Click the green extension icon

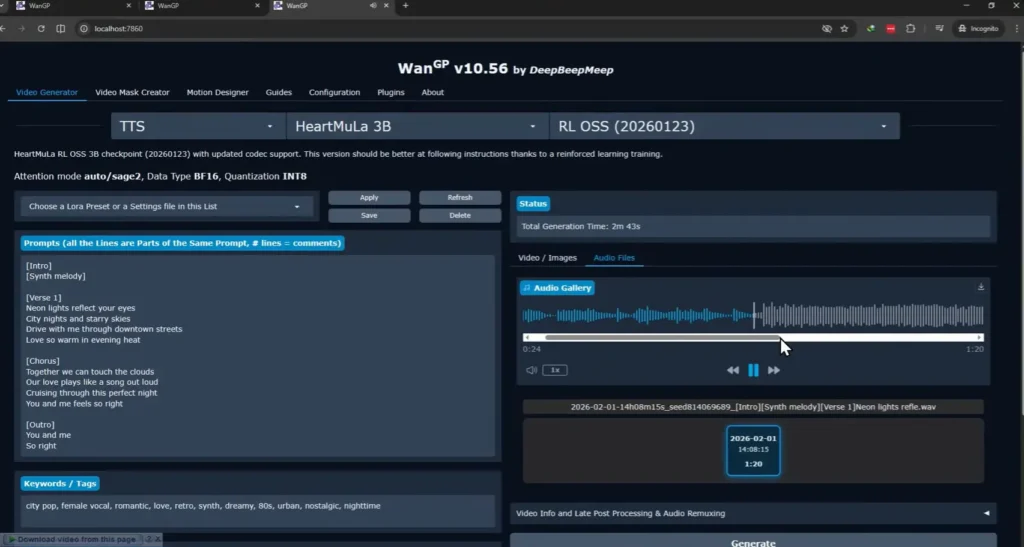point(871,29)
